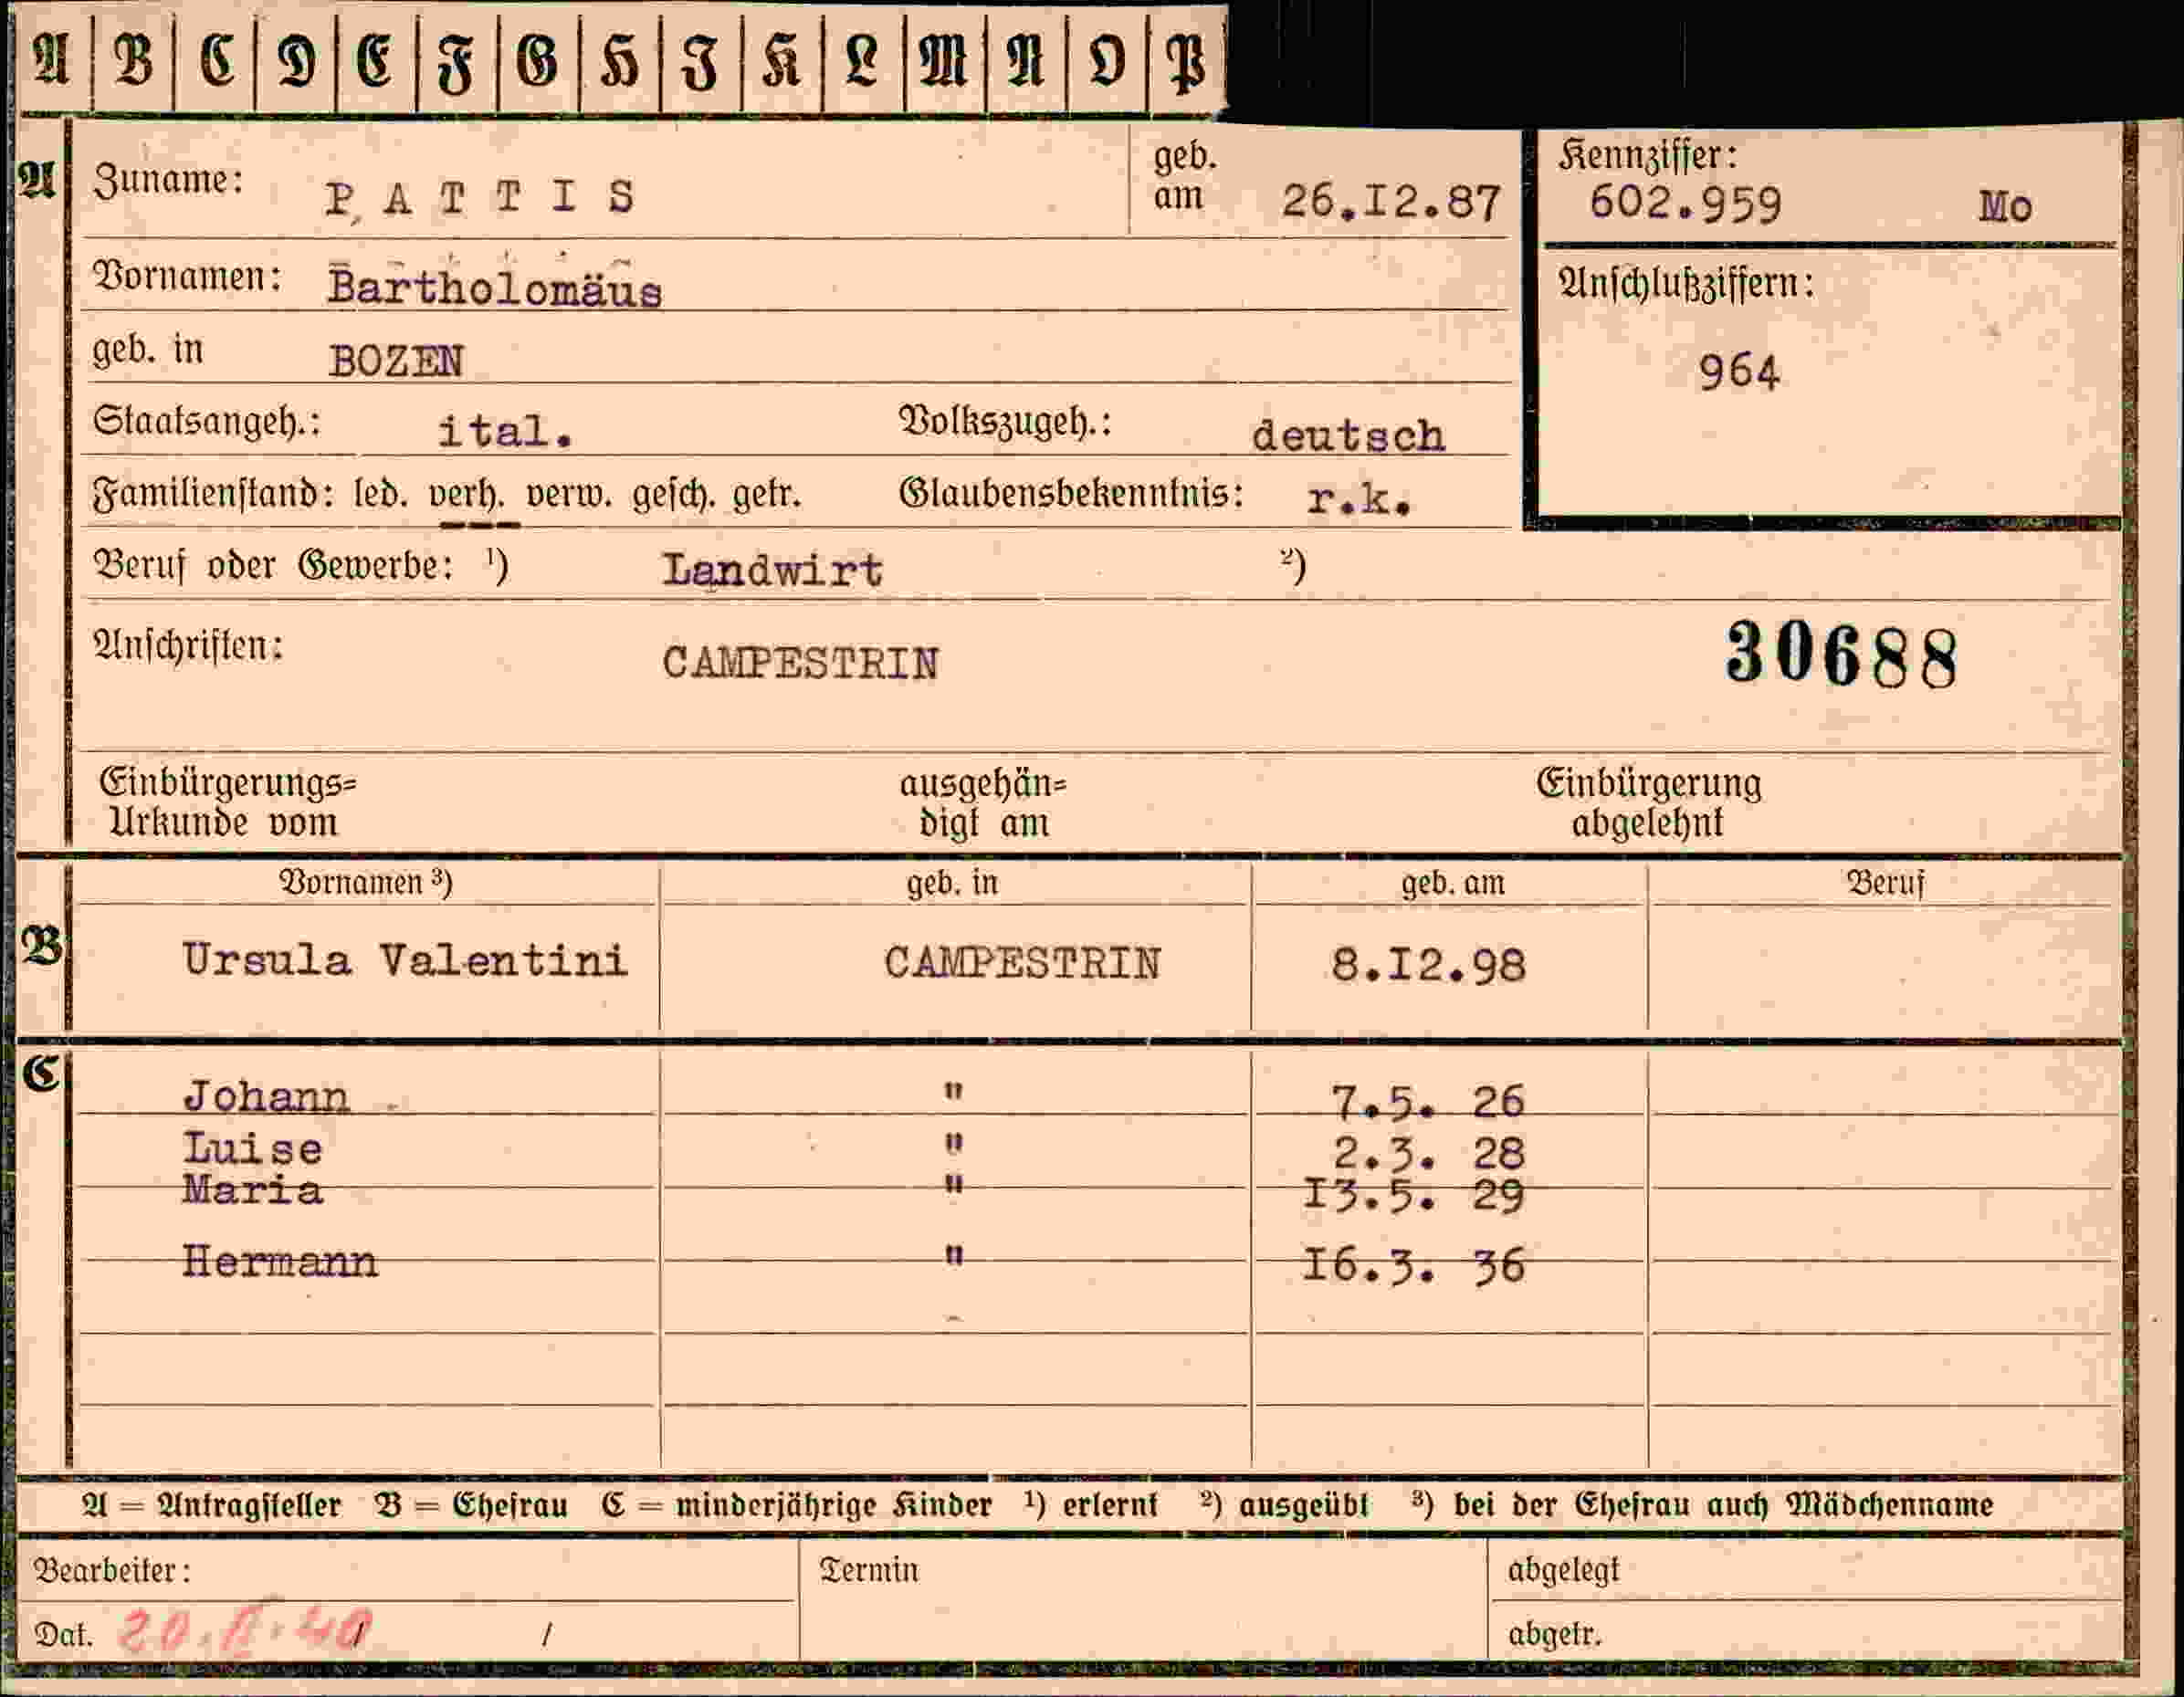Click the Termin label
This screenshot has height=1697, width=2184.
869,1570
